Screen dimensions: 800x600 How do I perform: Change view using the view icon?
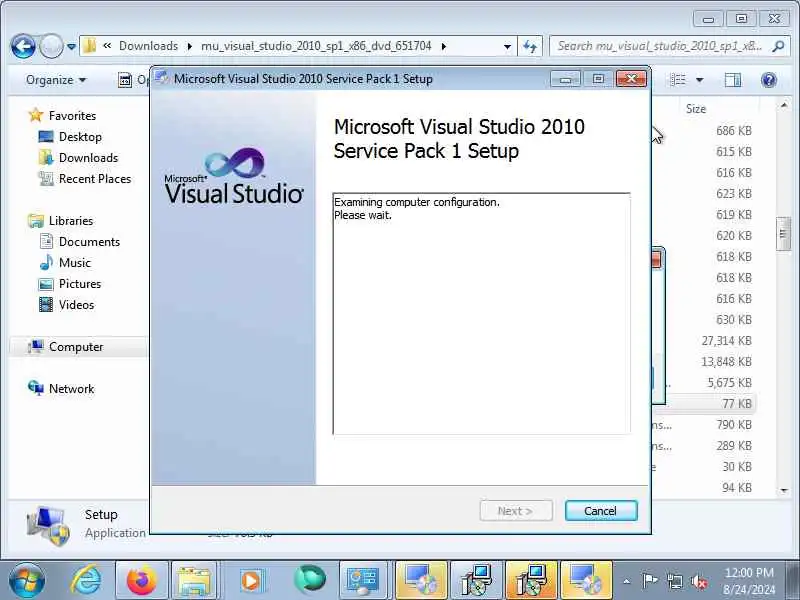[x=678, y=80]
